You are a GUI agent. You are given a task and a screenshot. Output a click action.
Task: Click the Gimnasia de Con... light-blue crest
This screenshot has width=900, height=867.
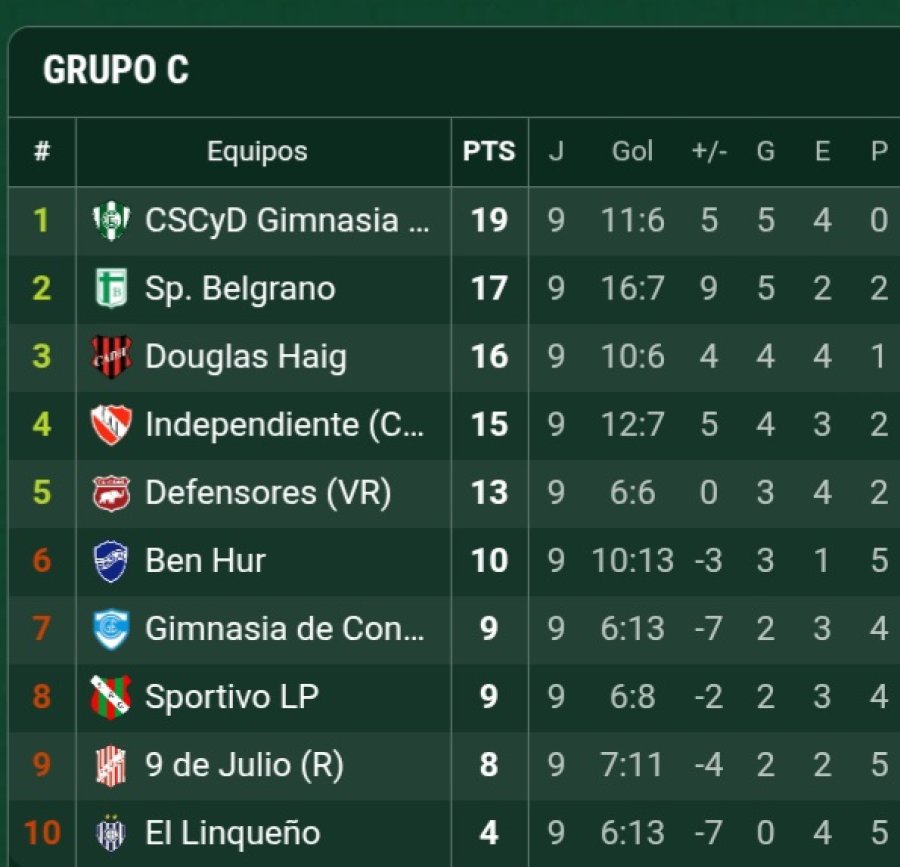[x=111, y=628]
